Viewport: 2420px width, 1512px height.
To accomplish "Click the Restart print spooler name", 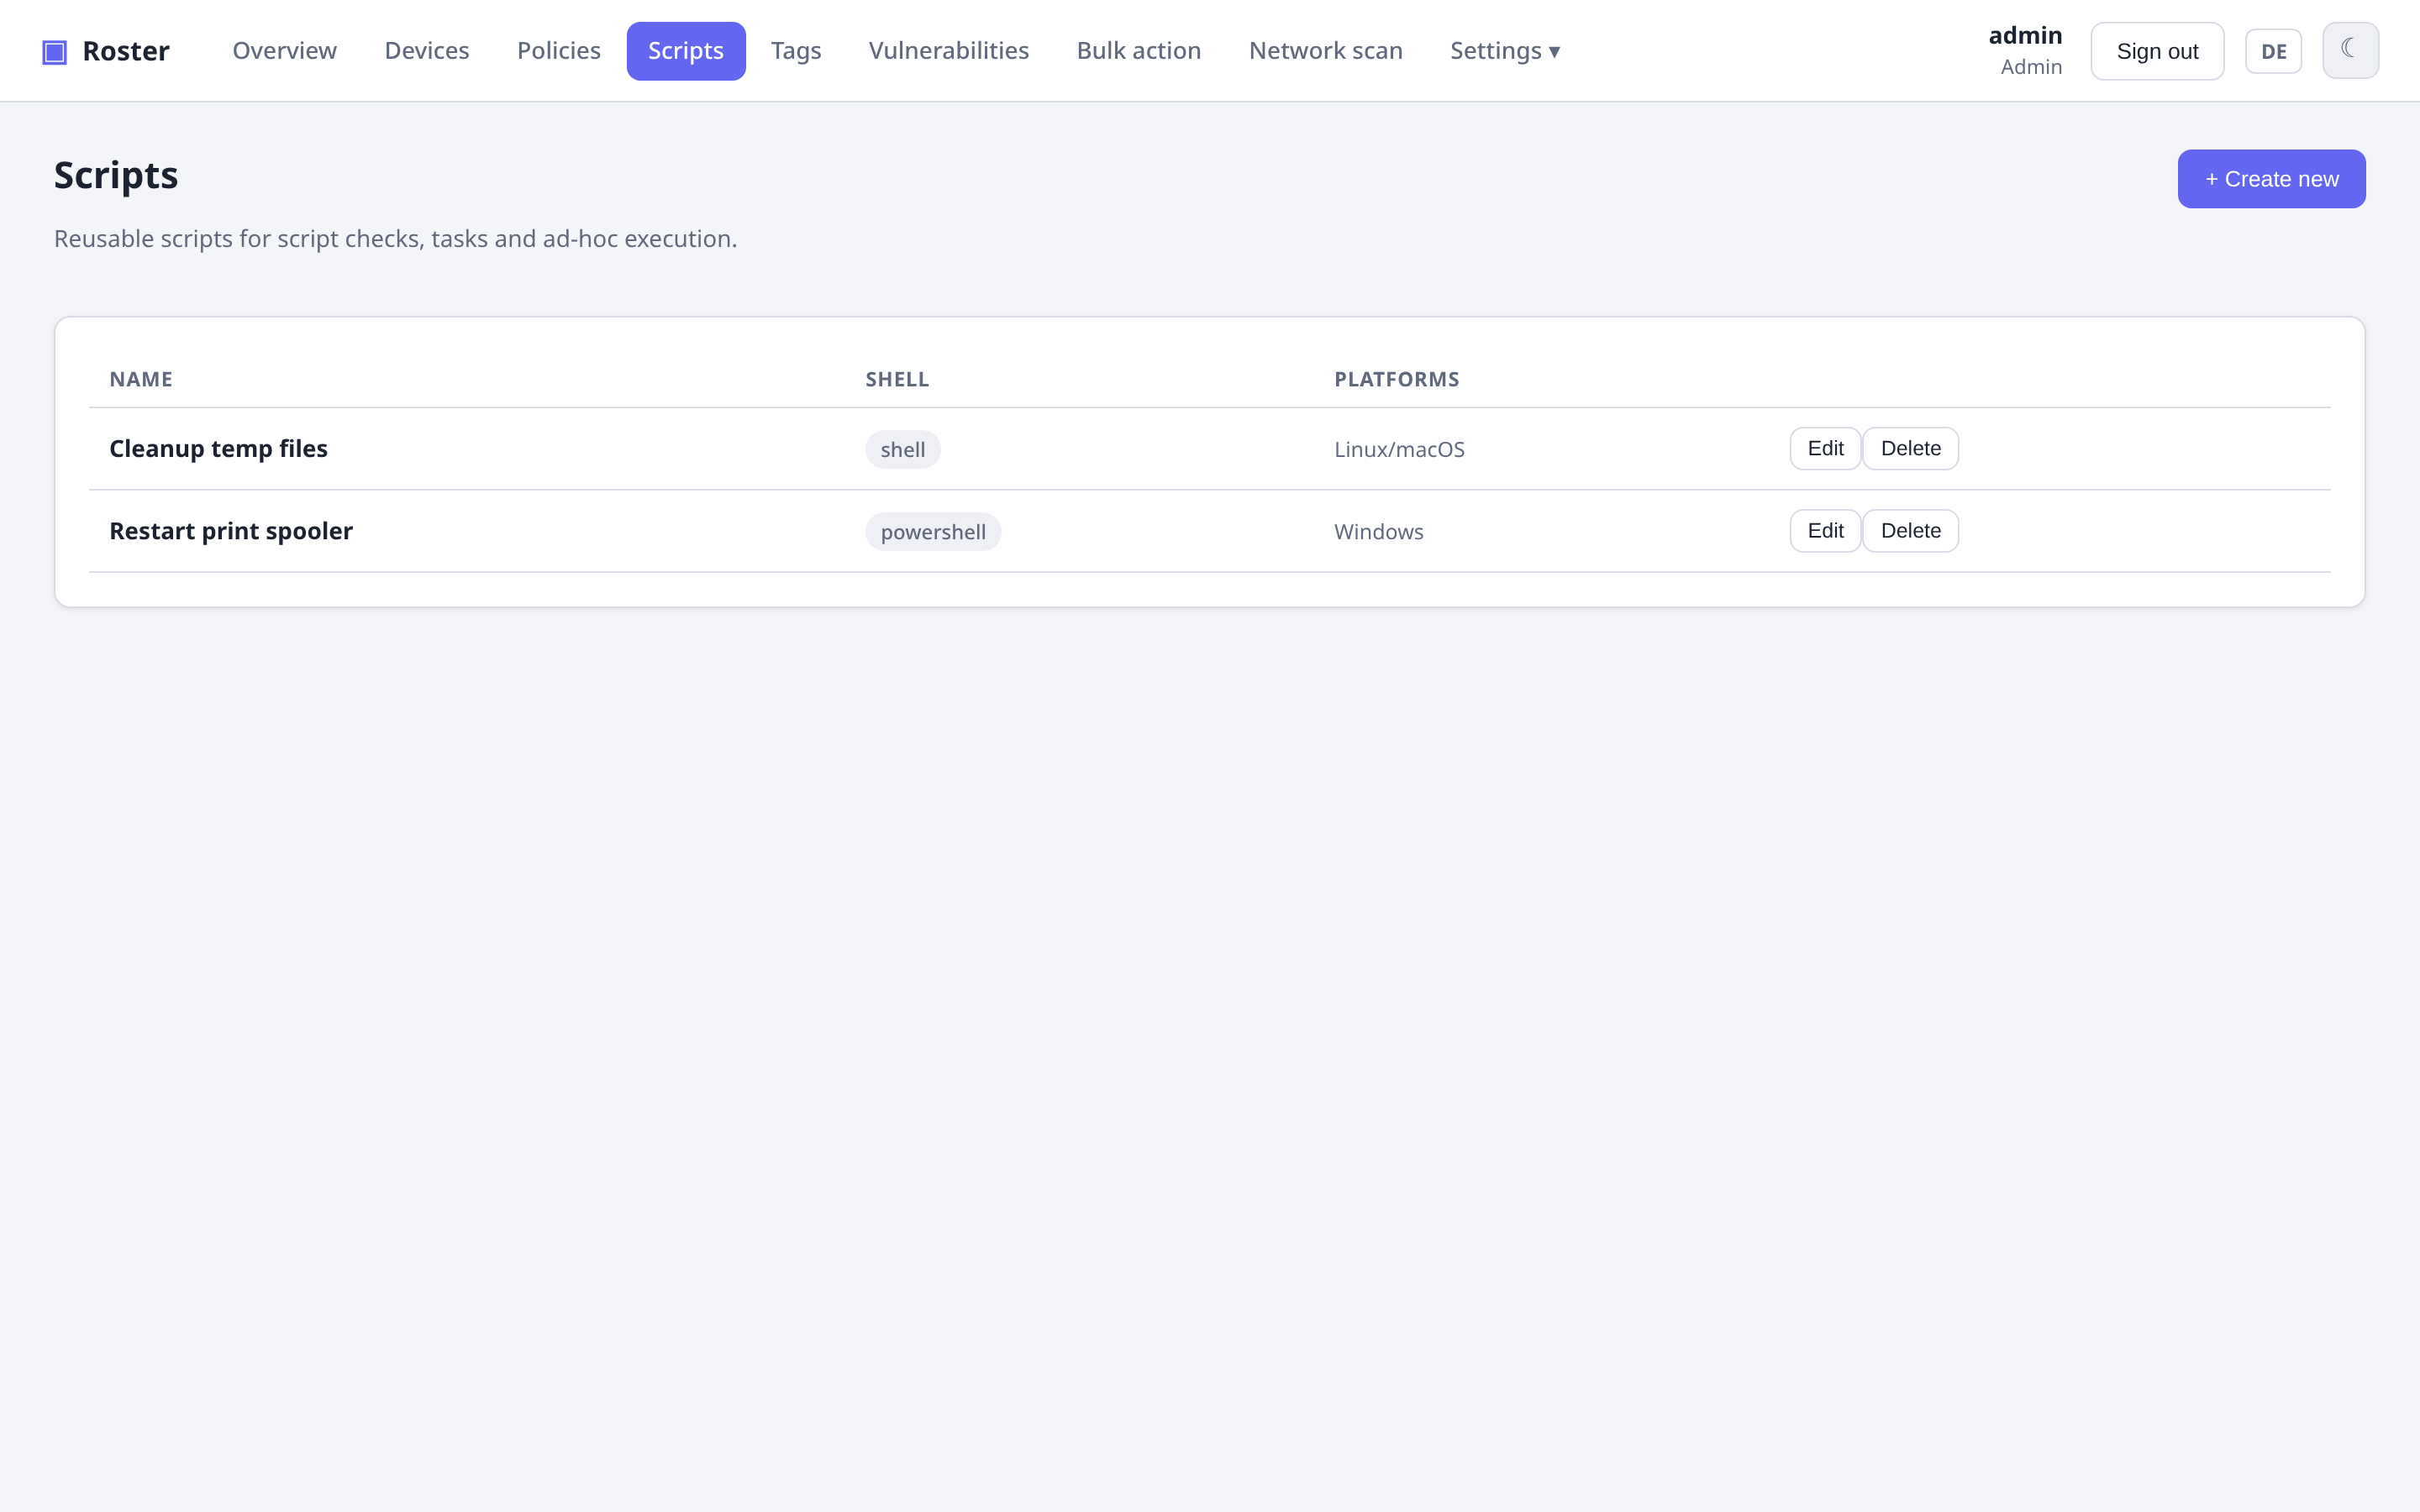I will 231,531.
